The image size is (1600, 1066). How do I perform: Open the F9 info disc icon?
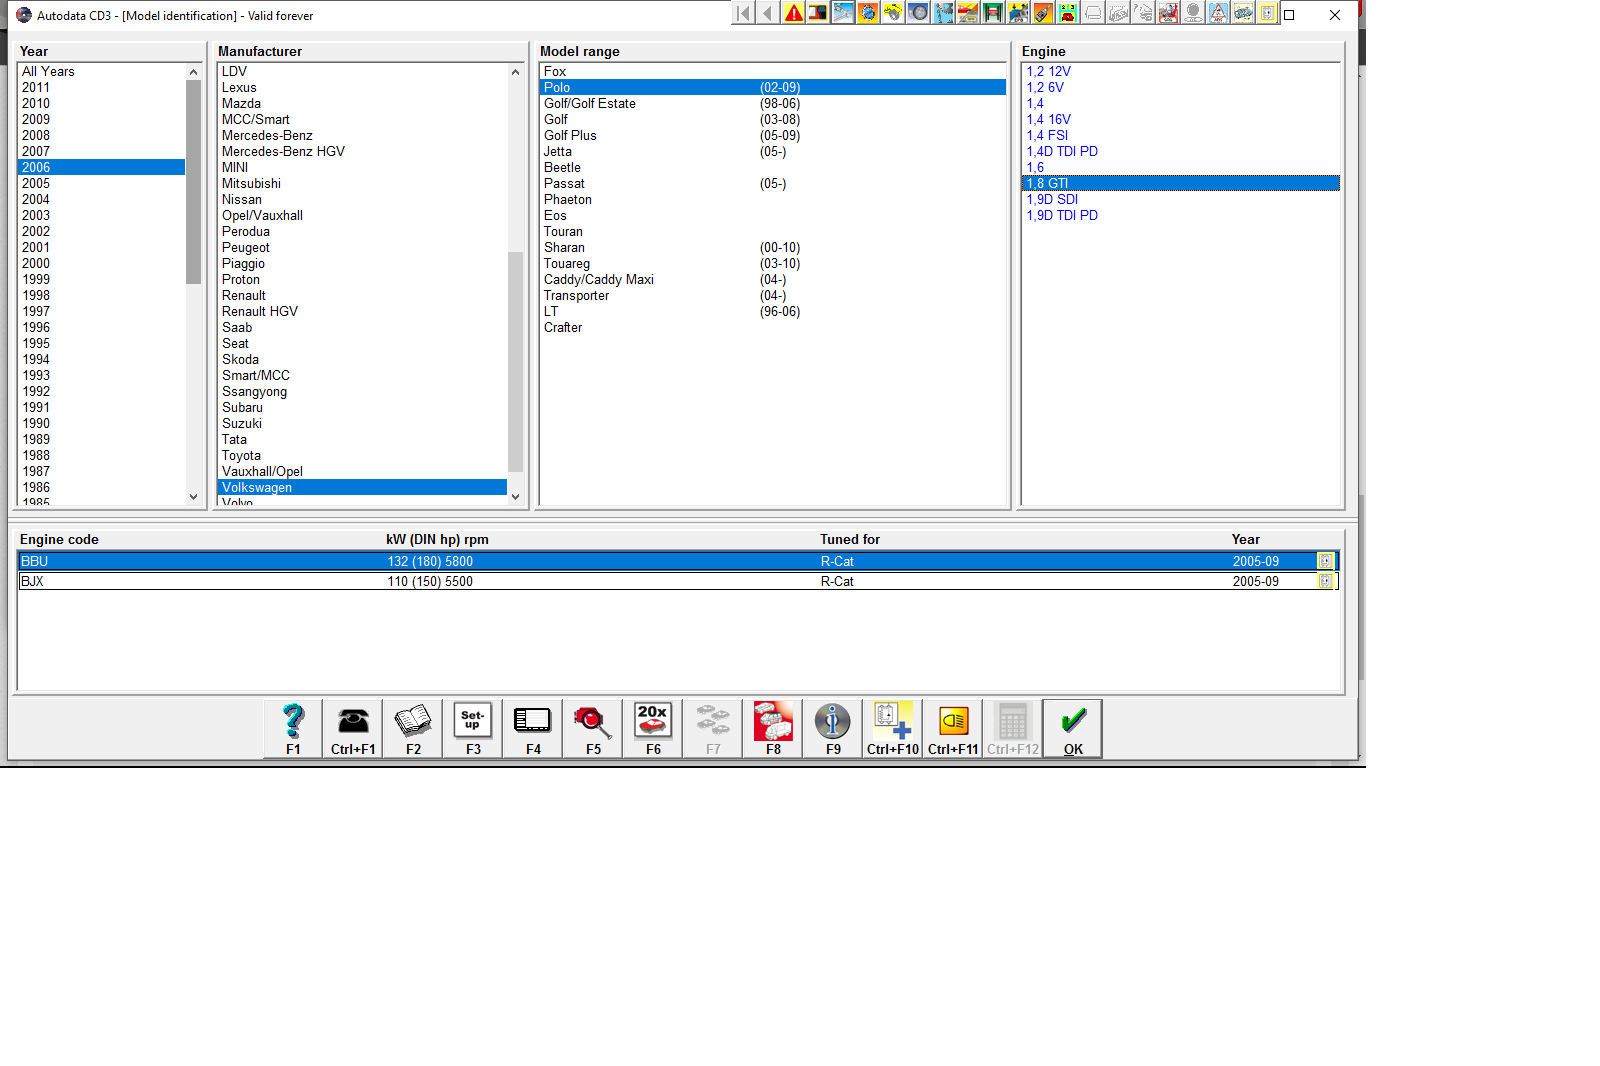[833, 728]
